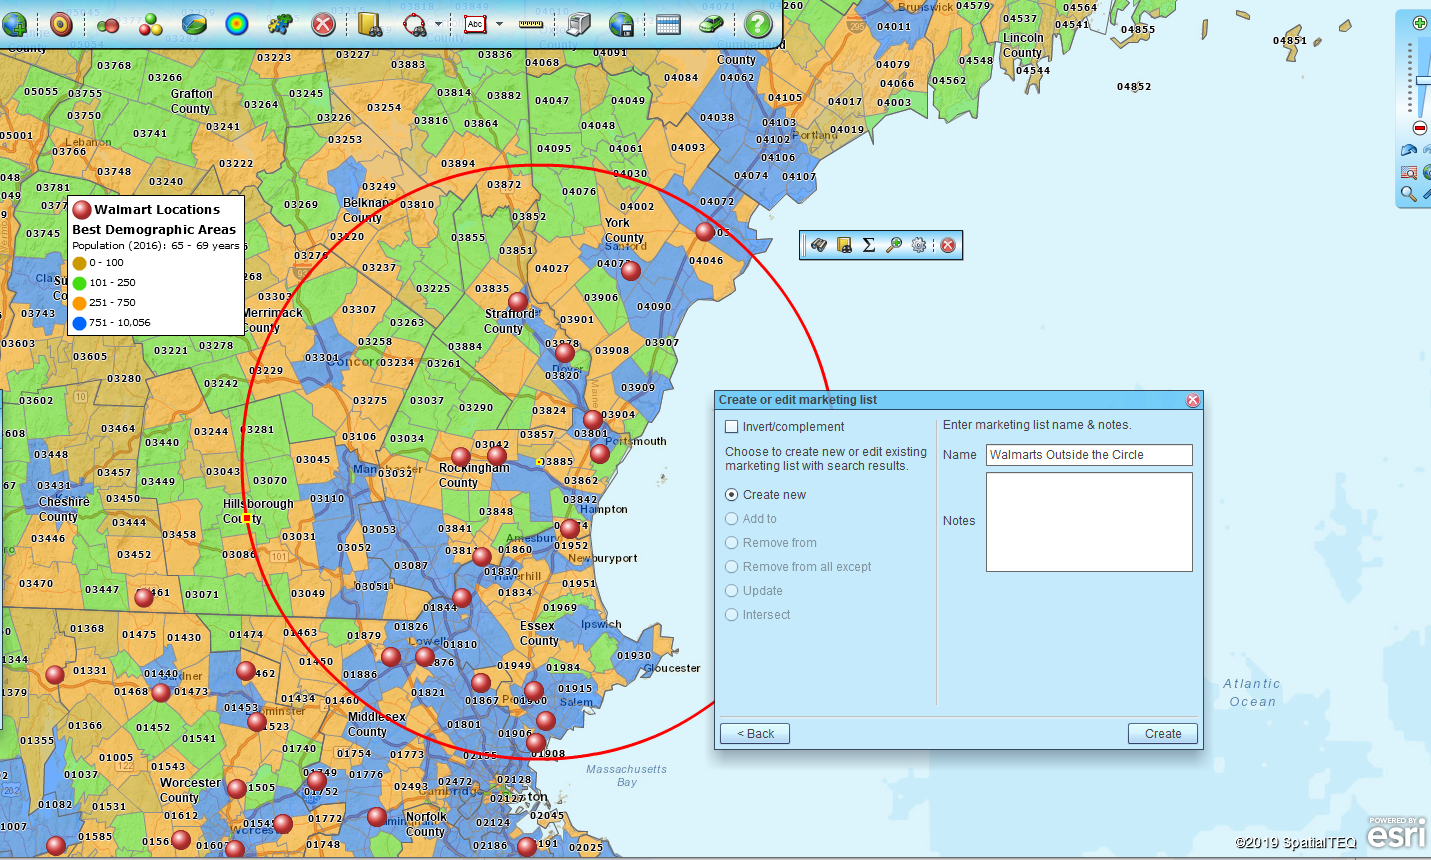
Task: Open the yellow book with binoculars search icon
Action: pyautogui.click(x=370, y=23)
